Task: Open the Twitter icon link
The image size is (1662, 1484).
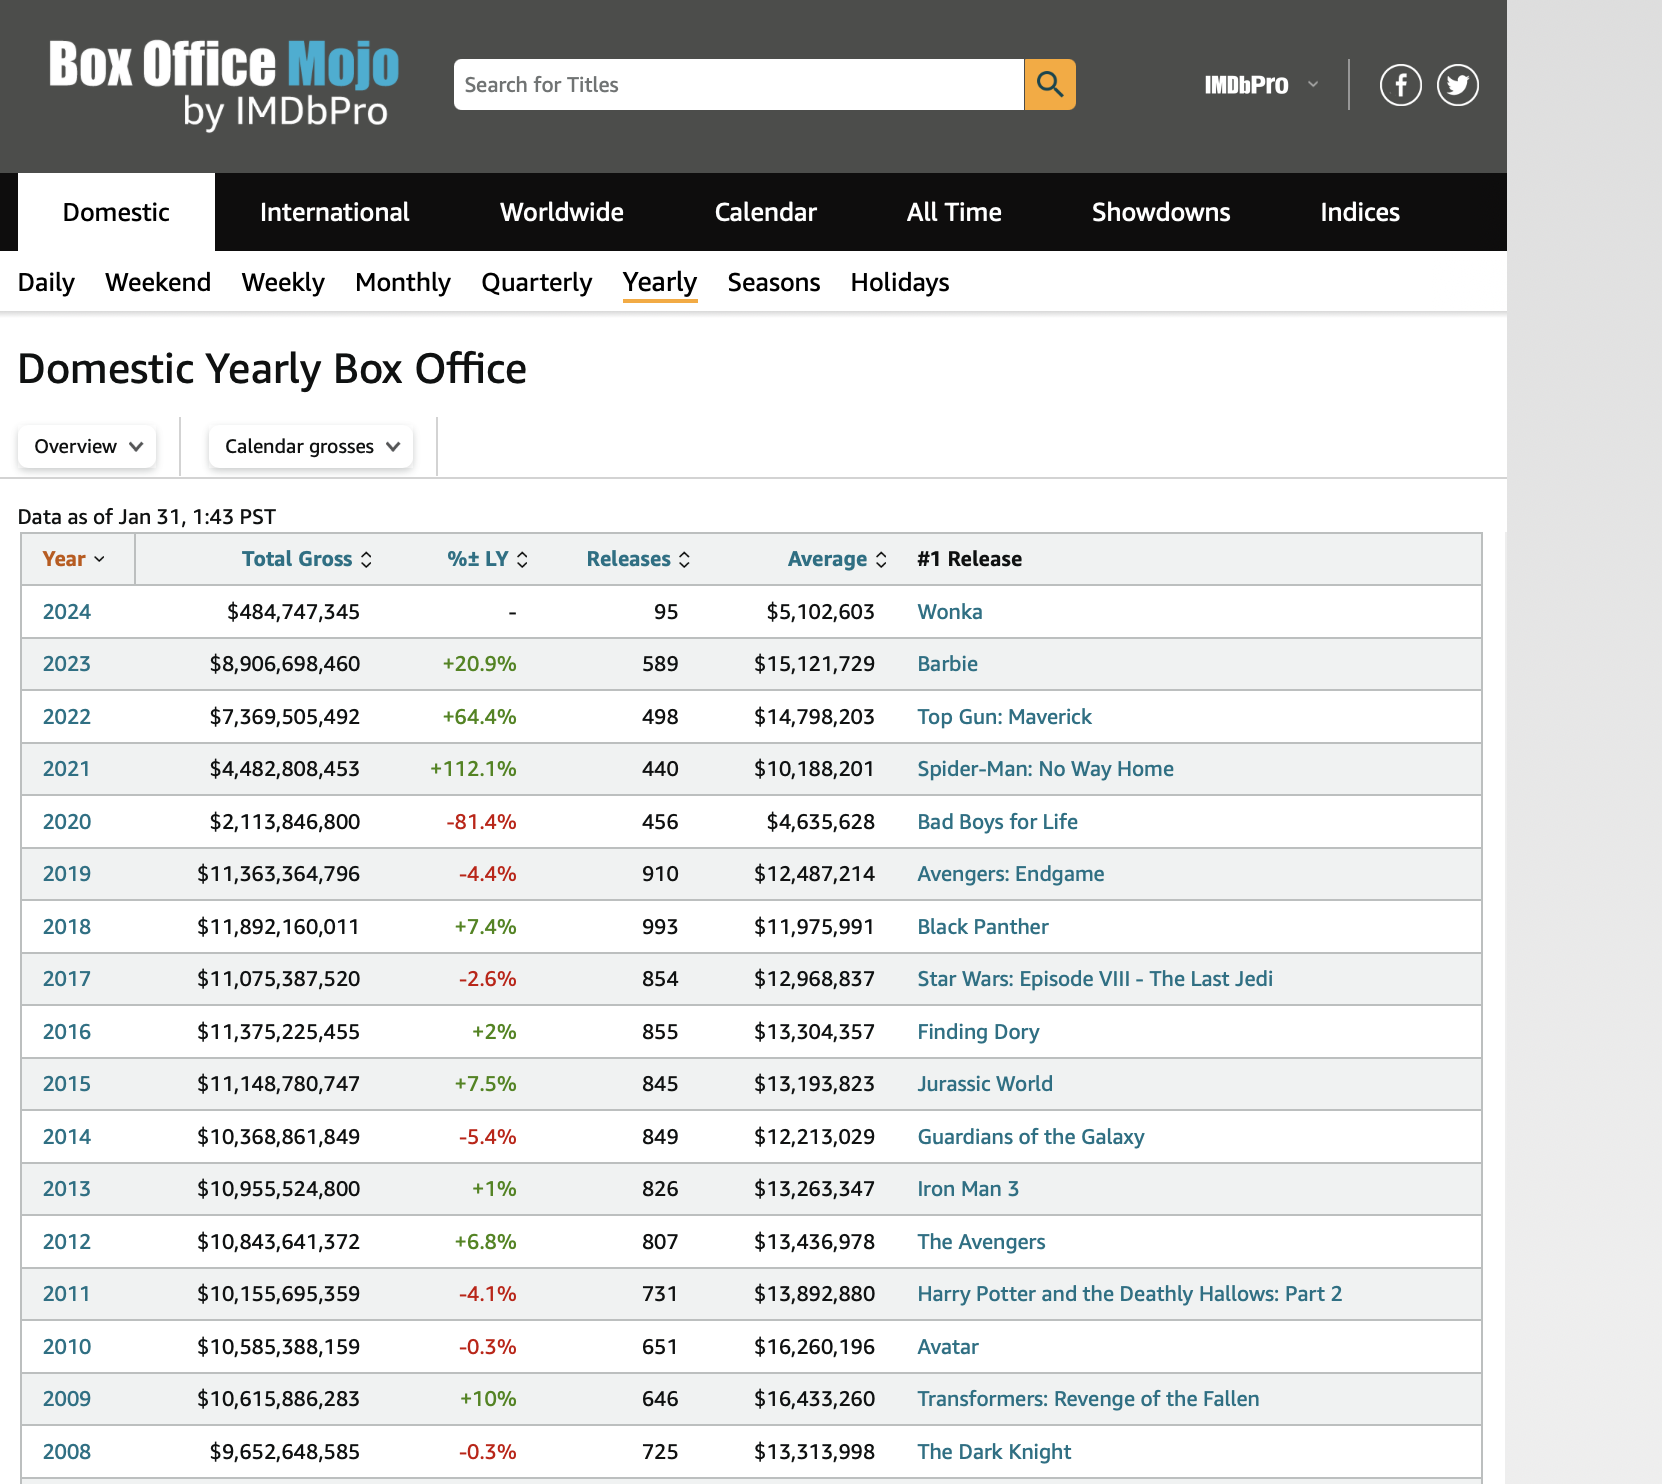Action: click(x=1457, y=85)
